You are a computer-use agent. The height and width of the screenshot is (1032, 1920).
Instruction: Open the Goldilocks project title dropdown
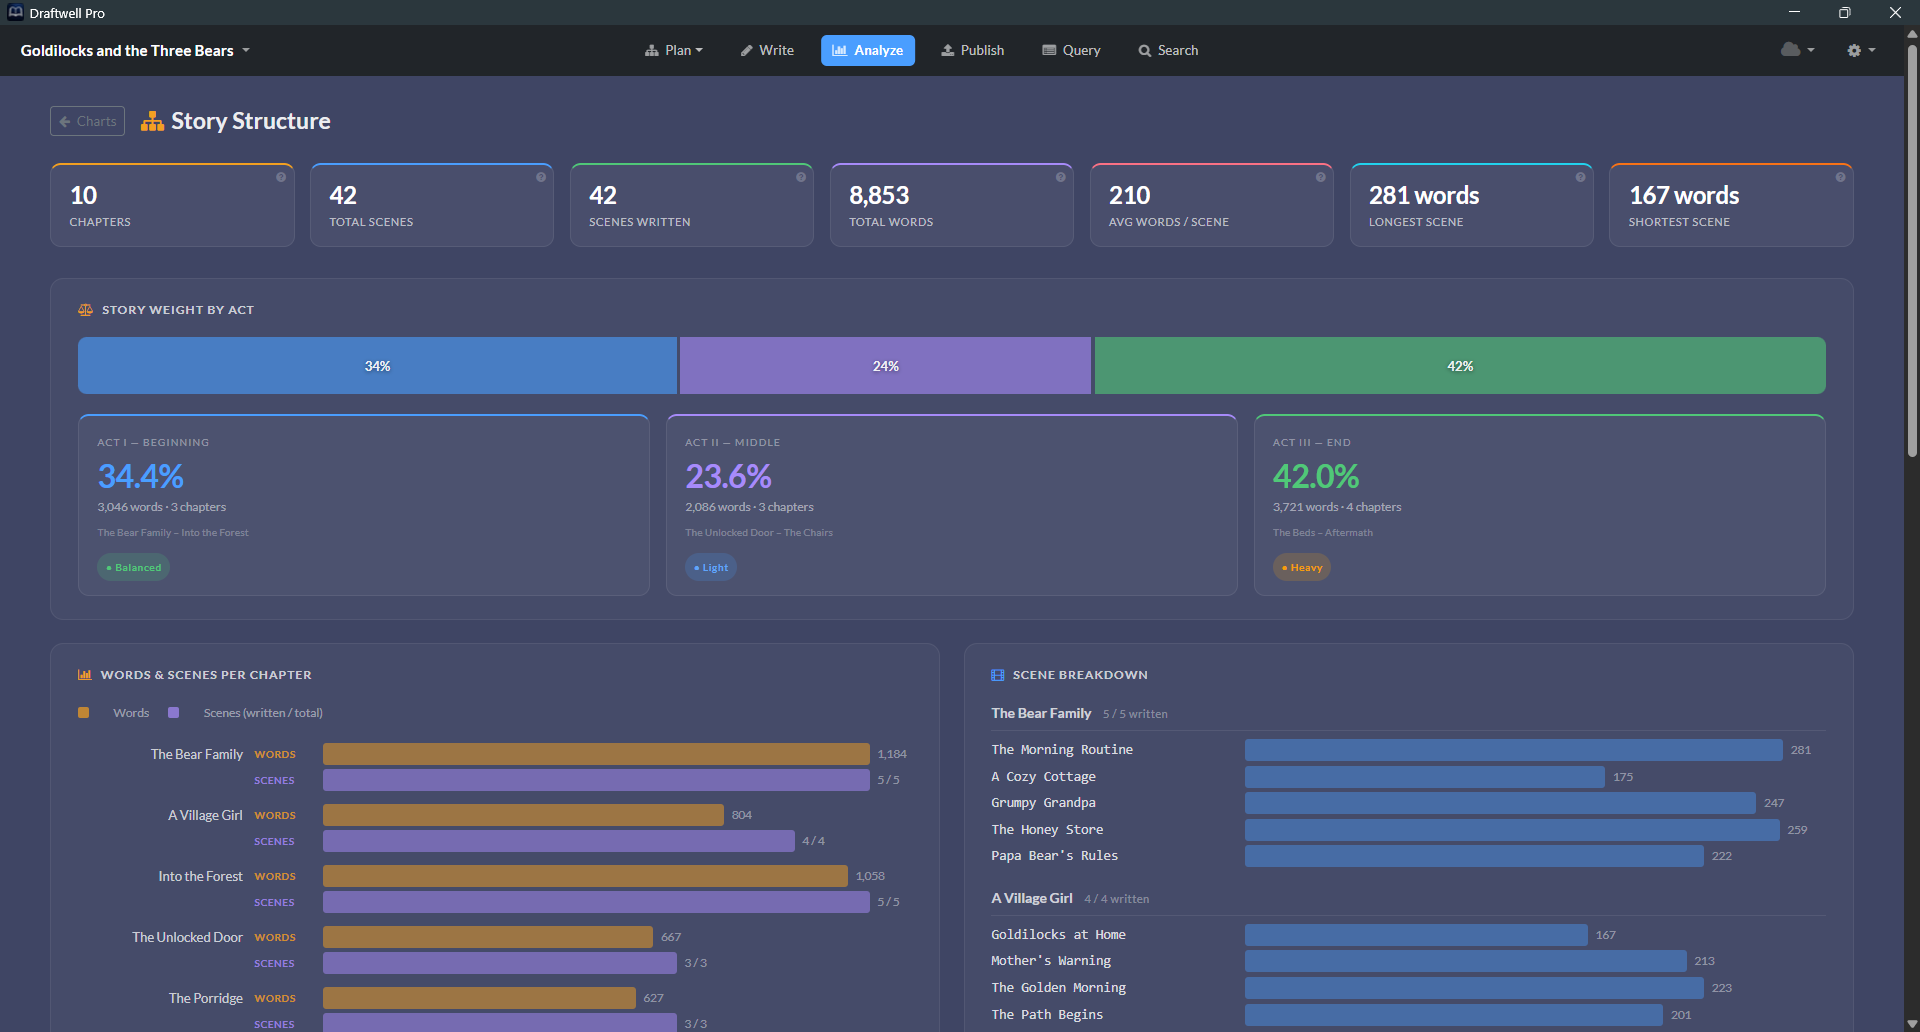(135, 50)
